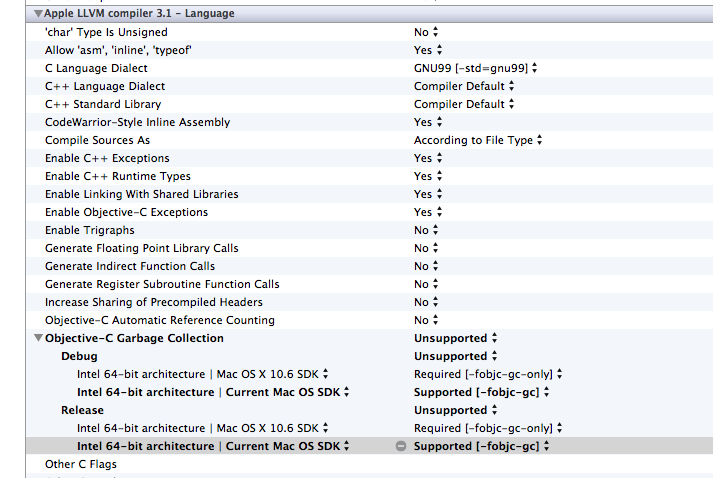Change Enable C++ Runtime Types value
The height and width of the screenshot is (478, 713).
tap(428, 176)
